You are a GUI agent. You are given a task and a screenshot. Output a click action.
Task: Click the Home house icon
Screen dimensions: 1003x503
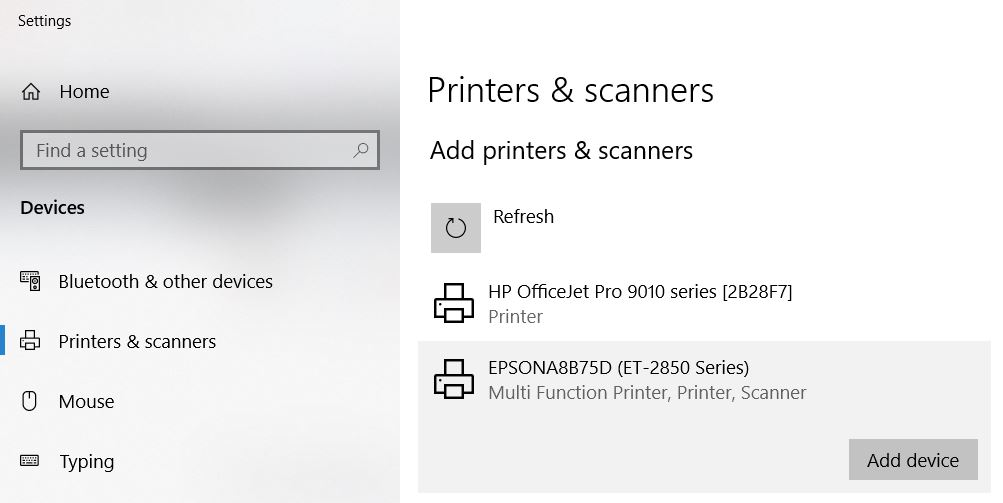point(31,92)
